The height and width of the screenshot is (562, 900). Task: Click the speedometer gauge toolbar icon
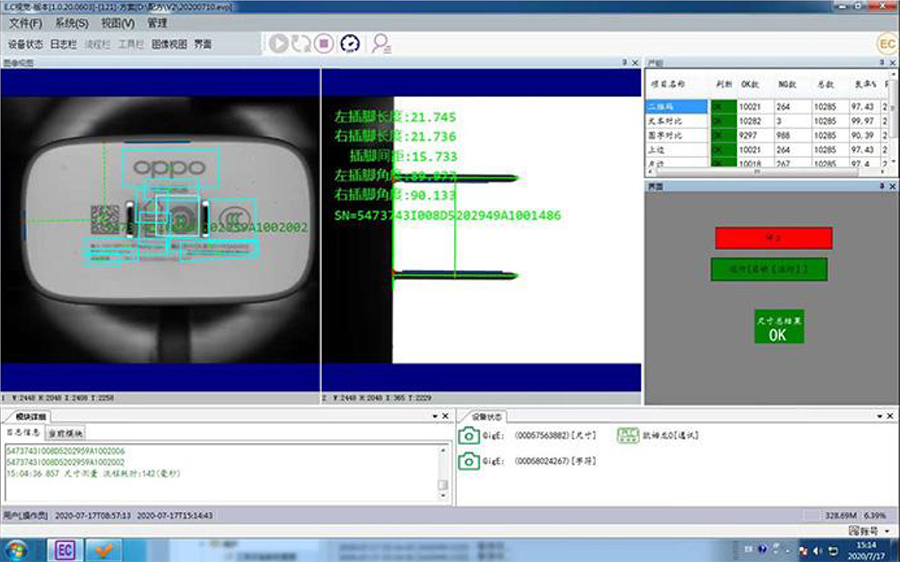(x=350, y=44)
